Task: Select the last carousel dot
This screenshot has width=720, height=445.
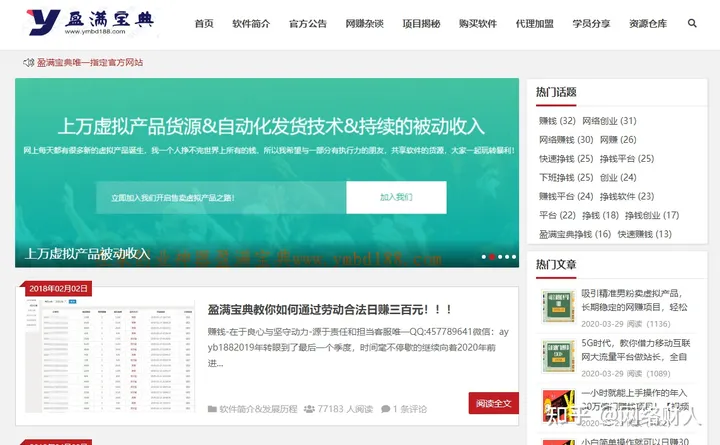Action: (514, 257)
